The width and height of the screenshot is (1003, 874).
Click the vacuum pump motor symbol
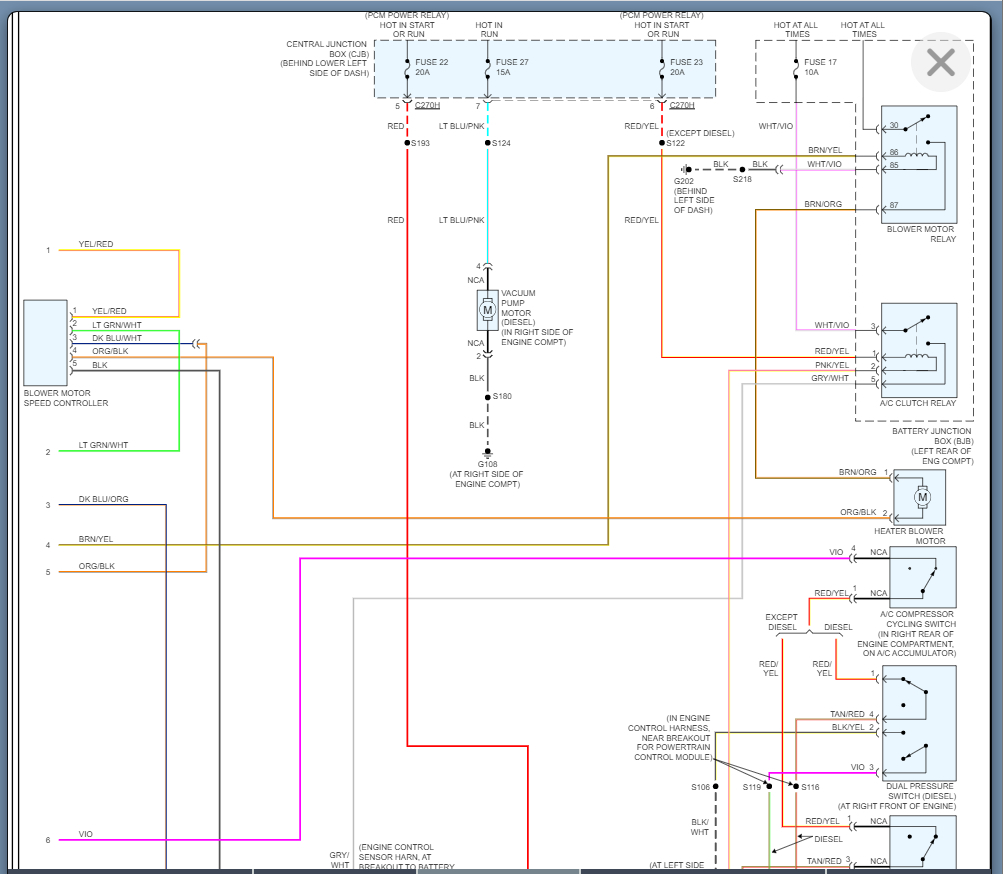pos(488,311)
